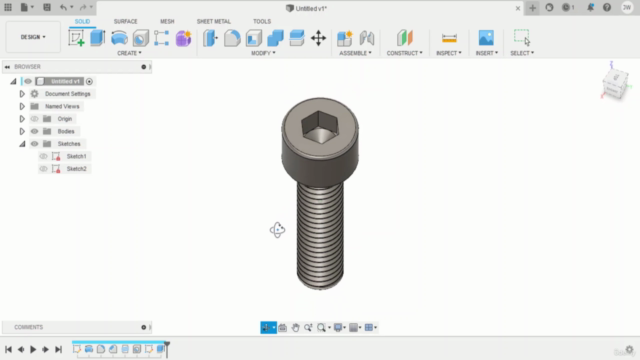
Task: Select the Combine tool
Action: point(275,38)
